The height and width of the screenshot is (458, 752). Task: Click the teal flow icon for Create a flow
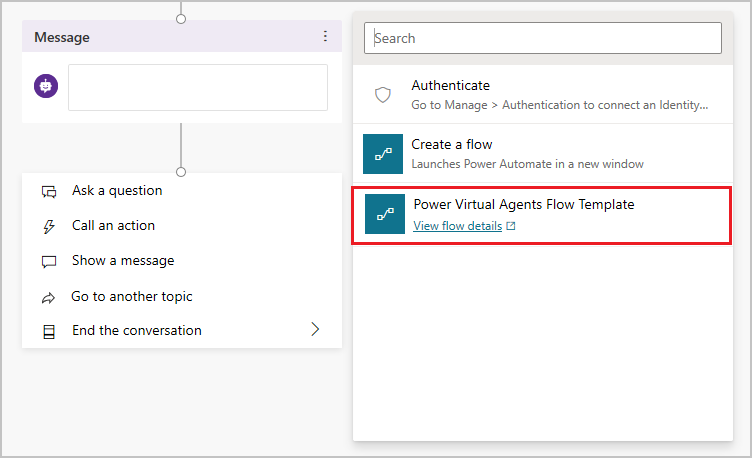383,154
